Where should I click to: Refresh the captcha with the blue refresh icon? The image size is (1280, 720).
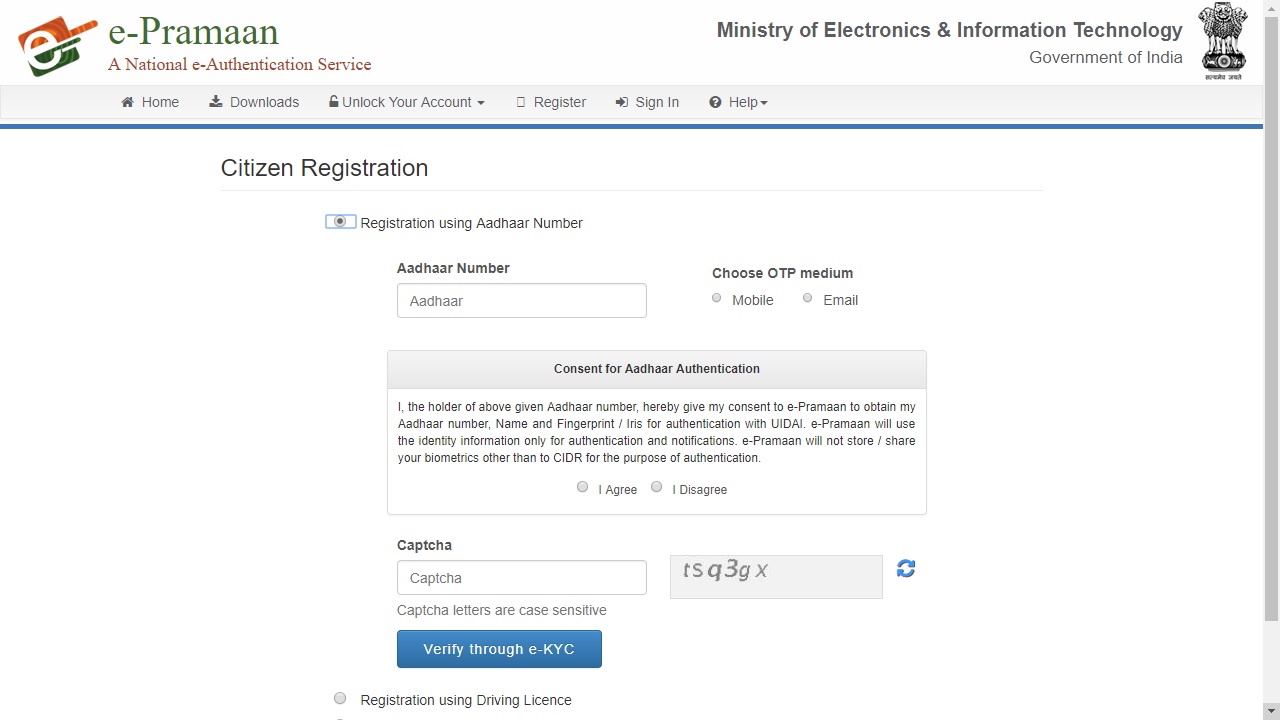[x=905, y=568]
